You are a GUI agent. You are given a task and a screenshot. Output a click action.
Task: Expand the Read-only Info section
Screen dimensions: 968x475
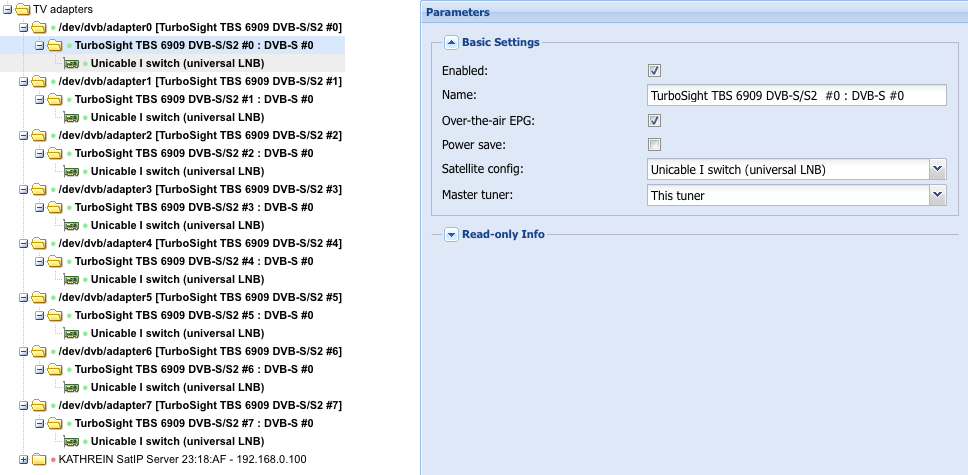pyautogui.click(x=451, y=235)
